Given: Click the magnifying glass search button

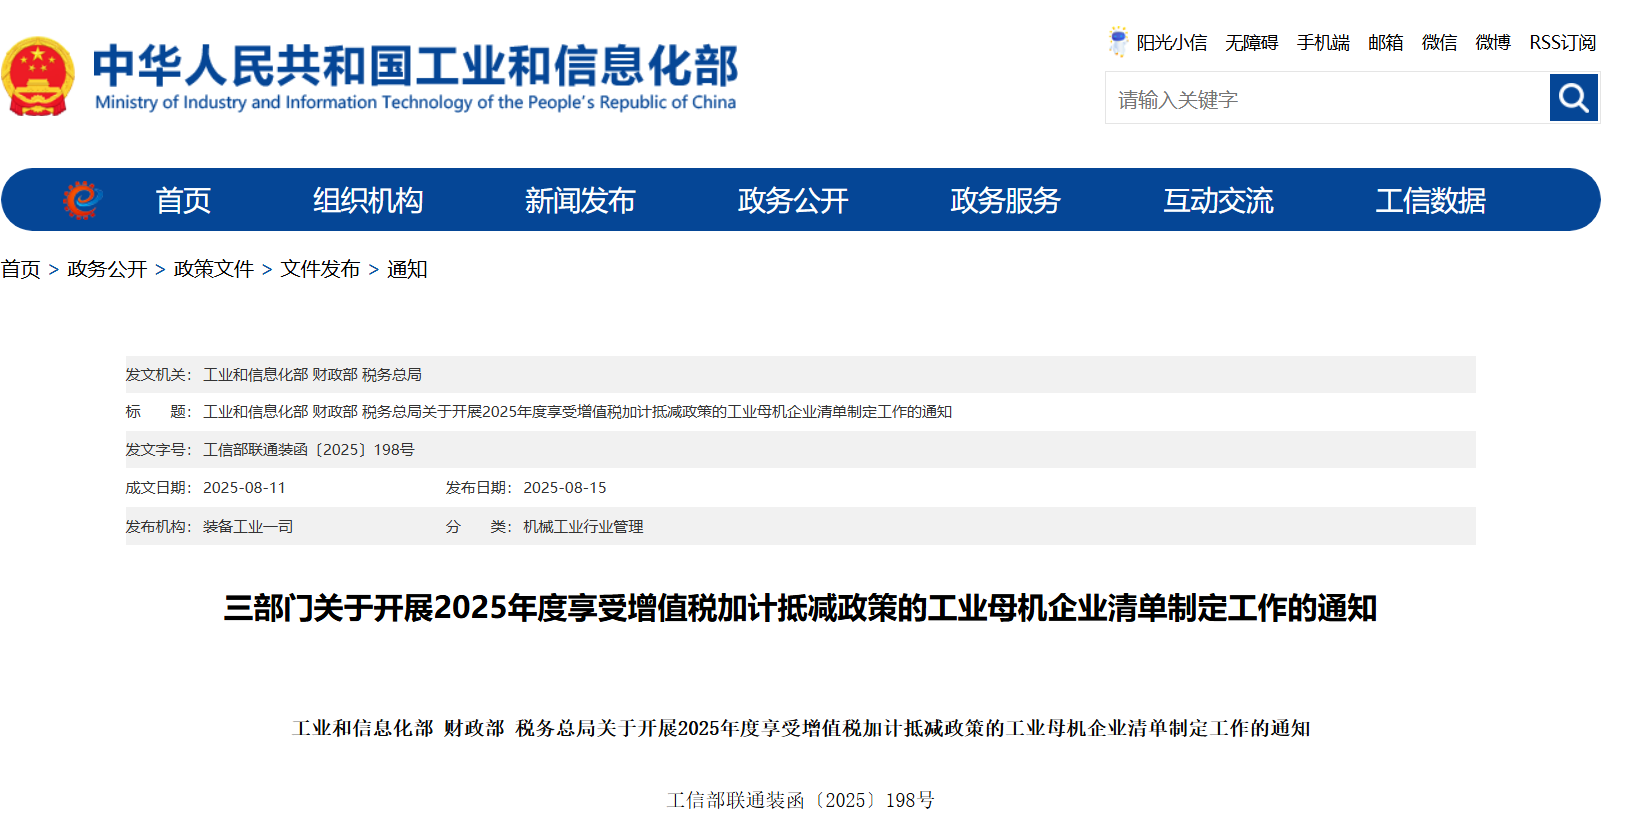Looking at the screenshot, I should [x=1573, y=98].
